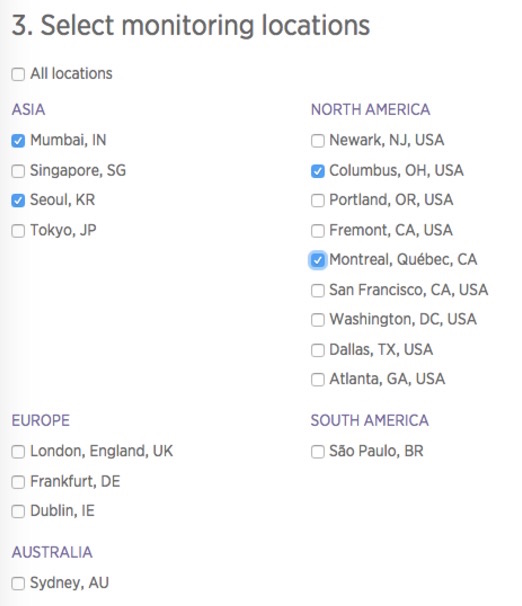
Task: Uncheck the Mumbai, IN location
Action: pyautogui.click(x=18, y=141)
